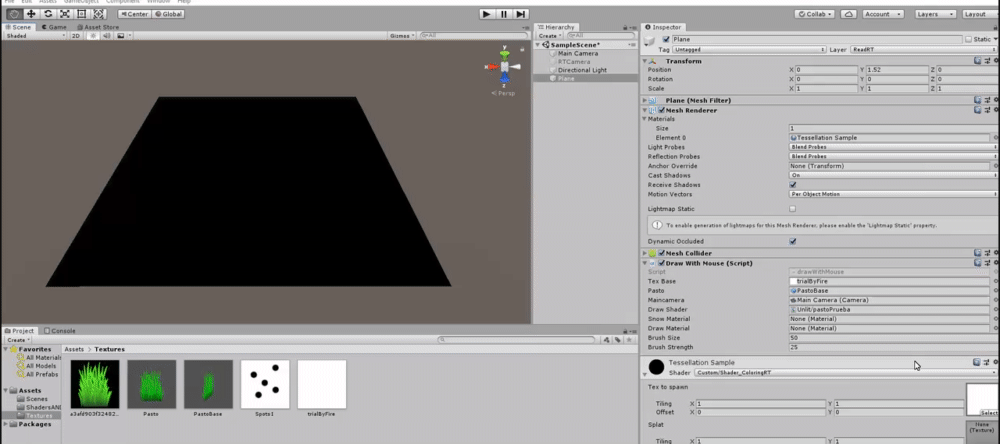
Task: Open the Tag dropdown showing Untagged
Action: [x=749, y=49]
